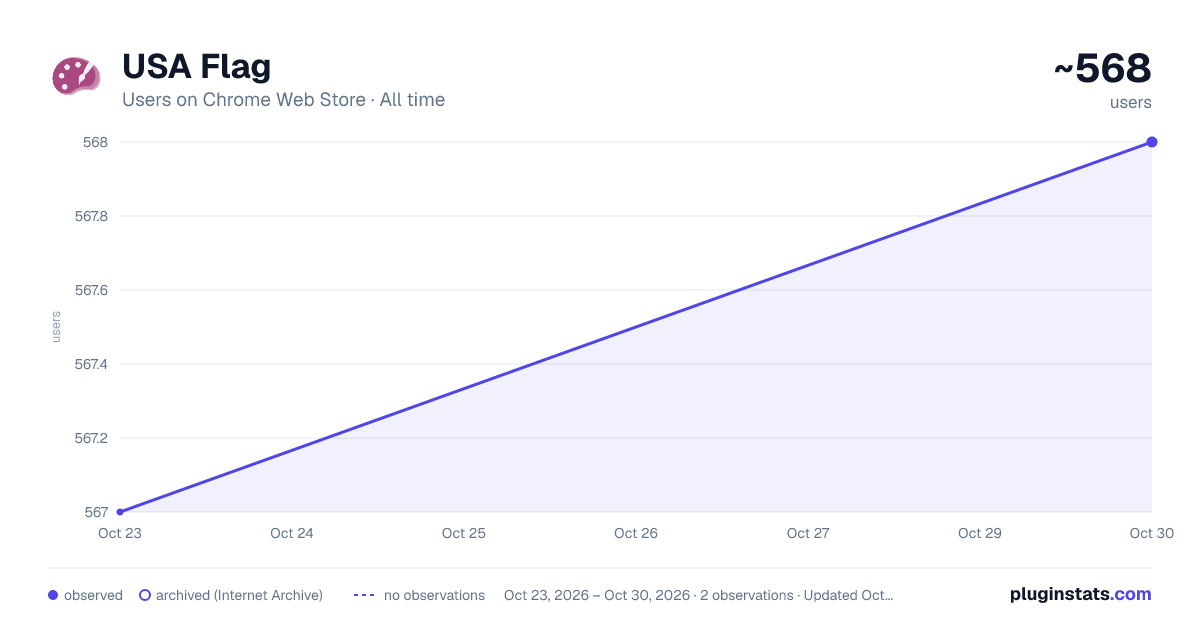Click the 'Users on Chrome Web Store · All time' subtitle
1200x630 pixels.
[x=283, y=100]
